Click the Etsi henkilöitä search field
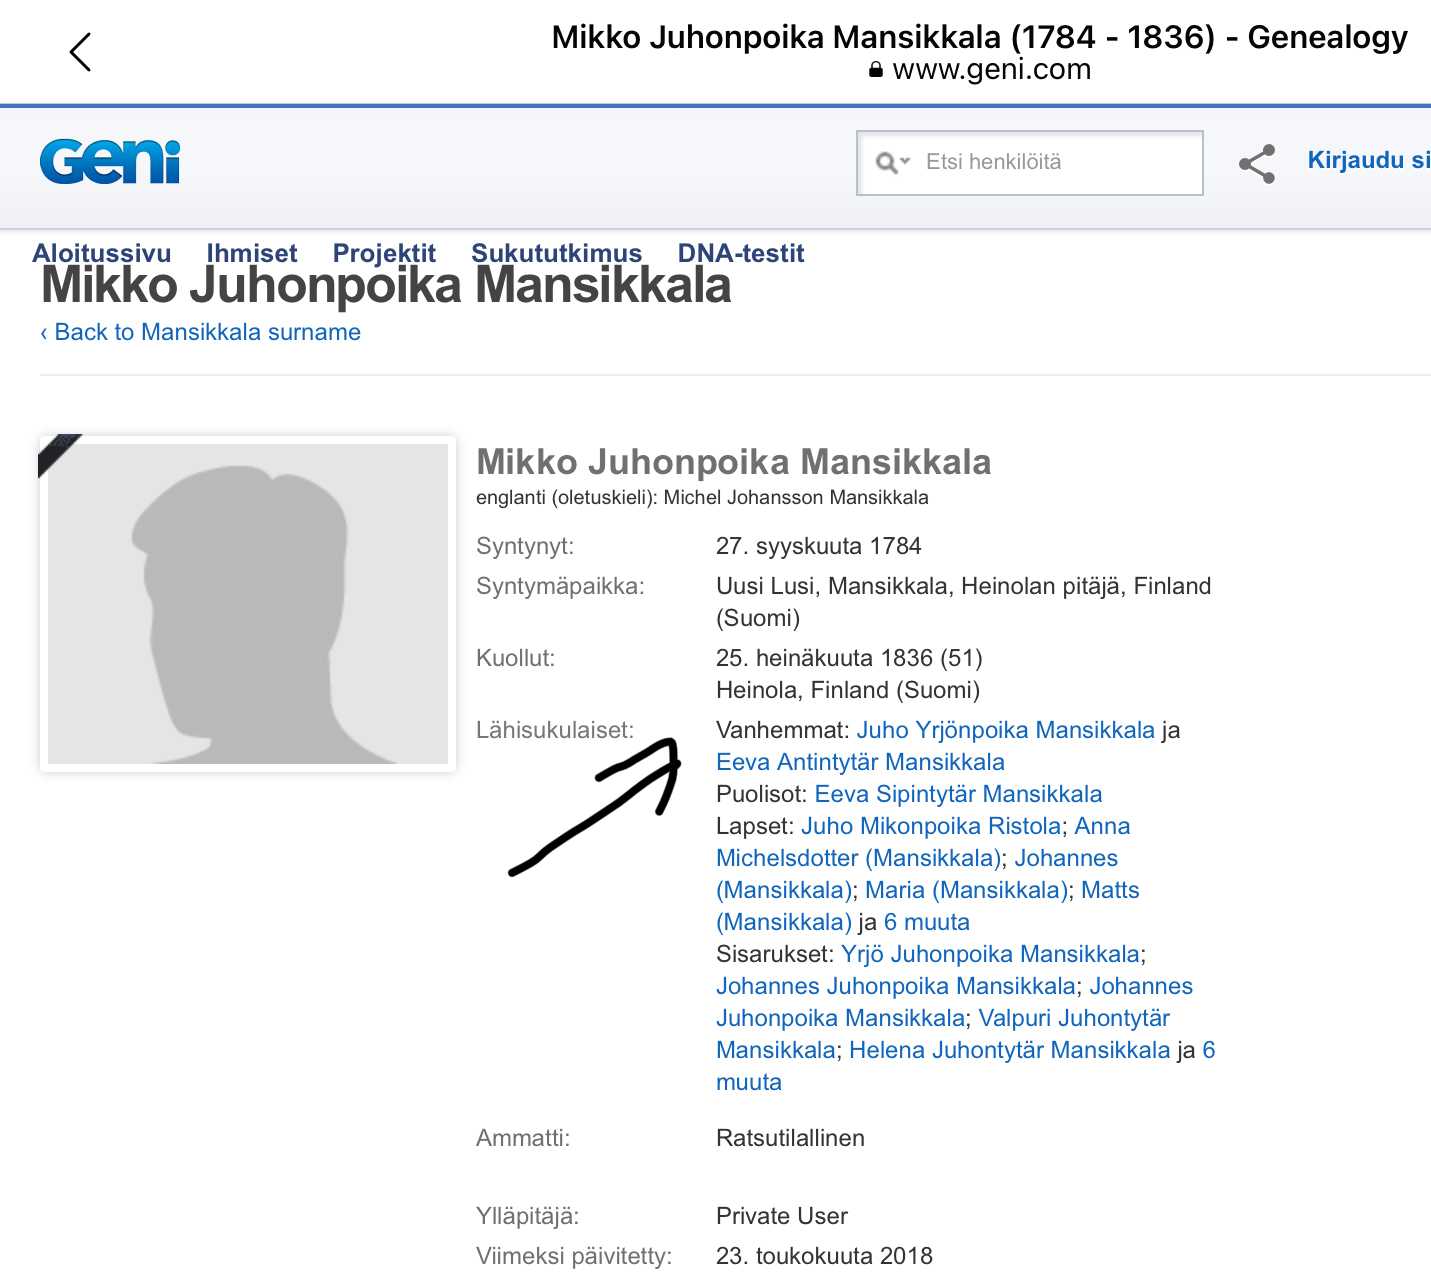1431x1276 pixels. coord(1030,163)
